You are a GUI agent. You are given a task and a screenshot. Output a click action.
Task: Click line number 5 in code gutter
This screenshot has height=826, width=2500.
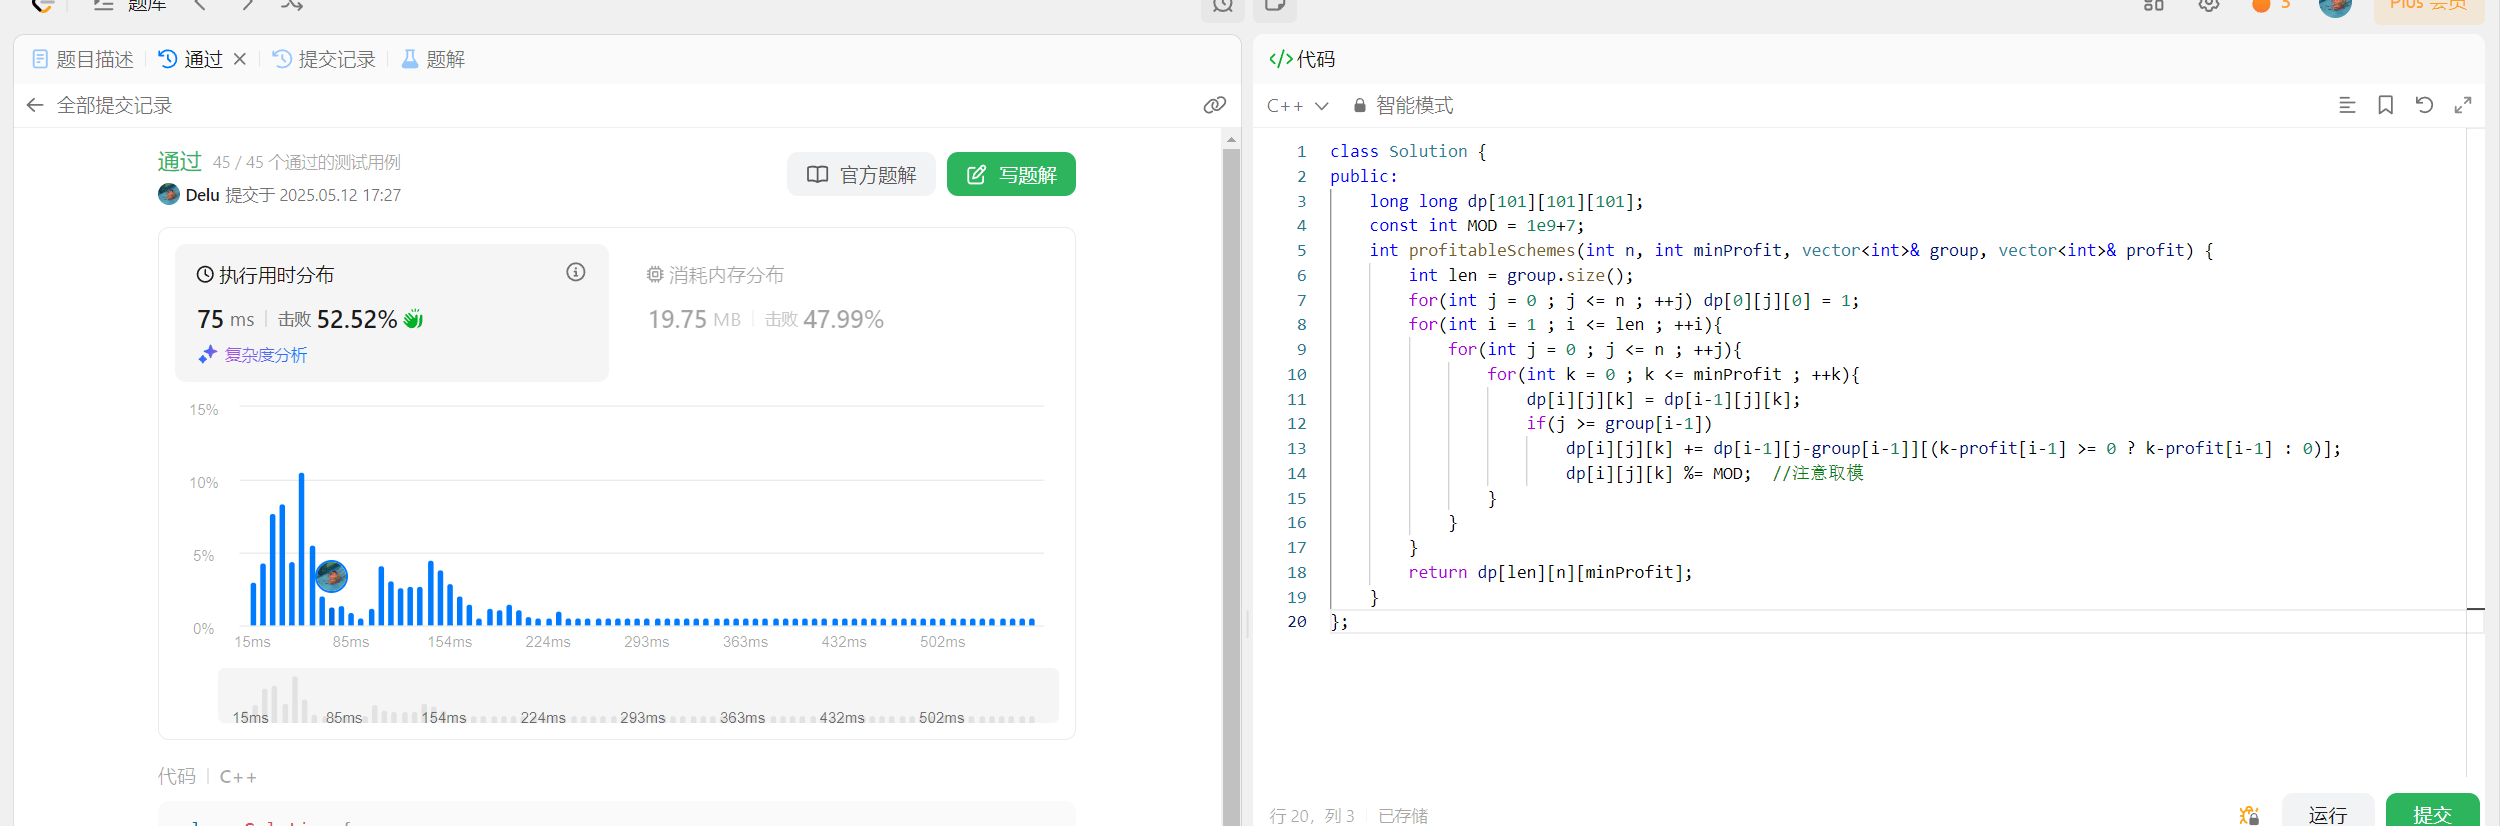[1301, 250]
